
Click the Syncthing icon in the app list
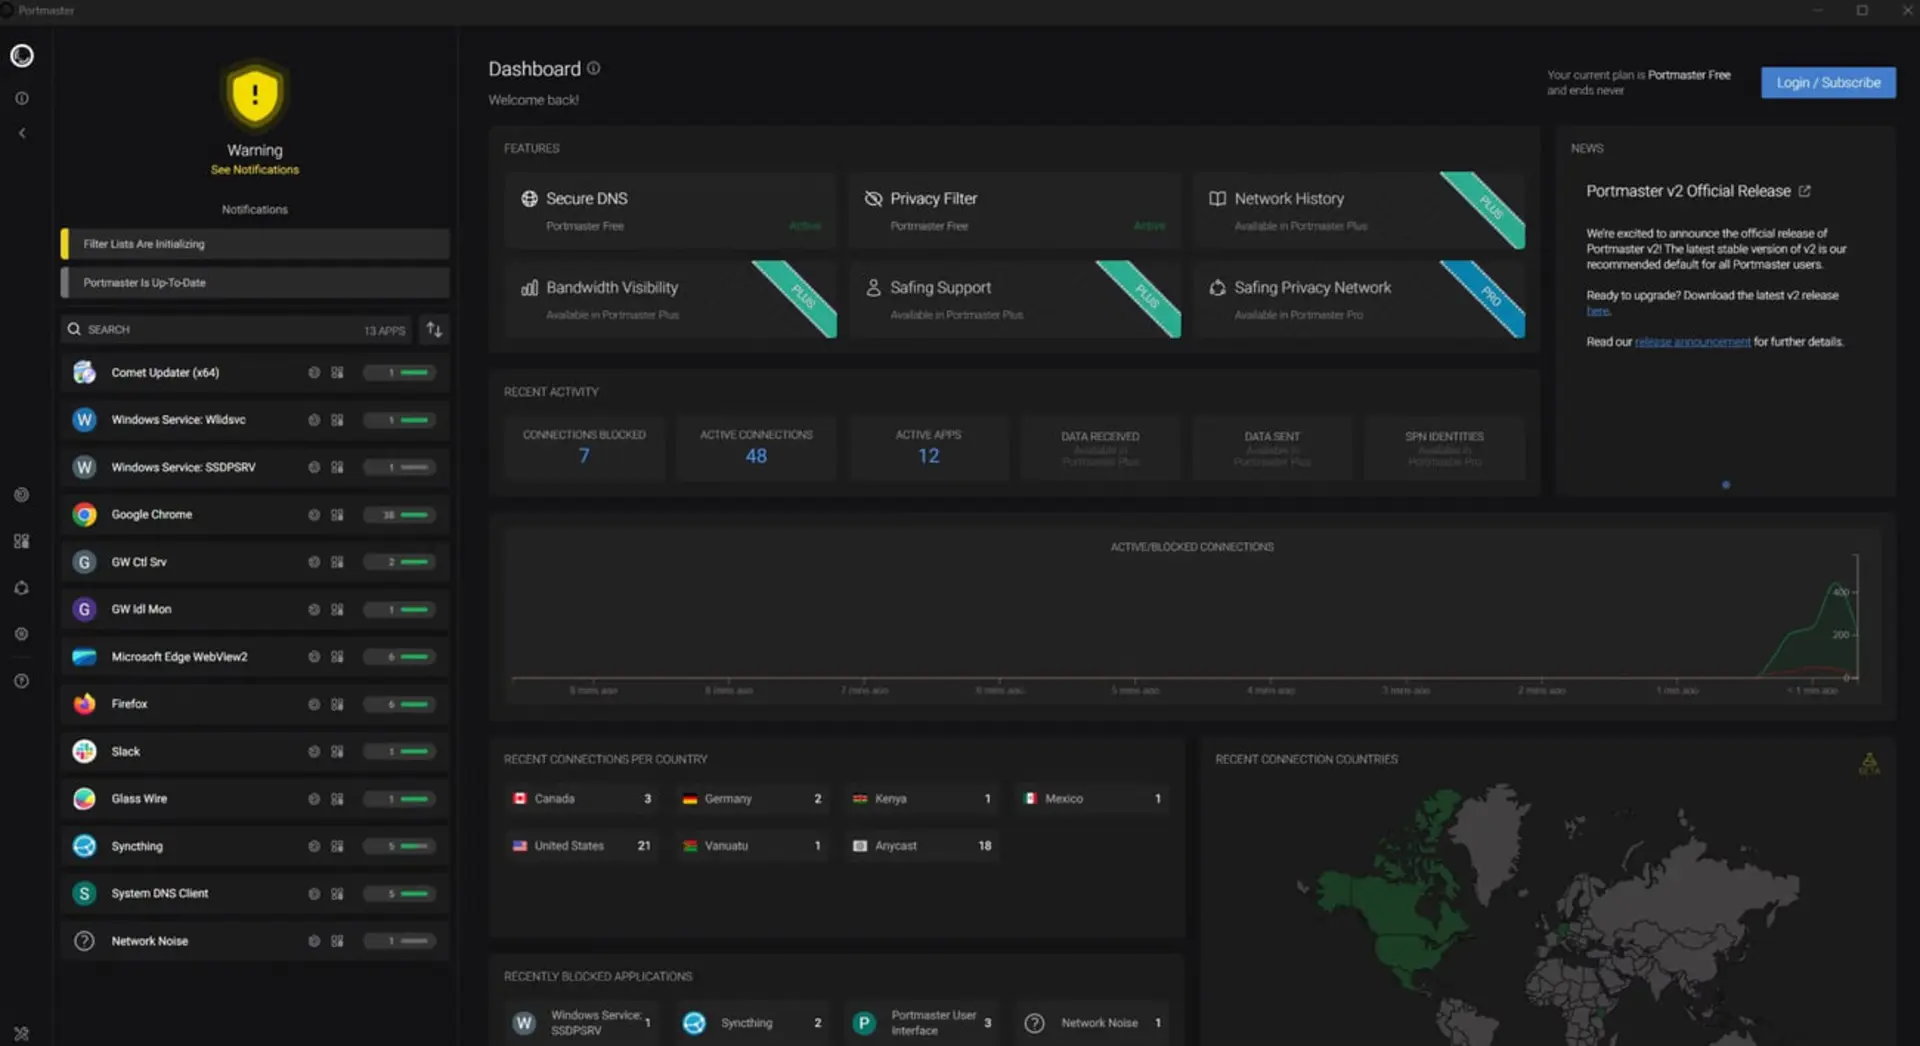tap(84, 846)
